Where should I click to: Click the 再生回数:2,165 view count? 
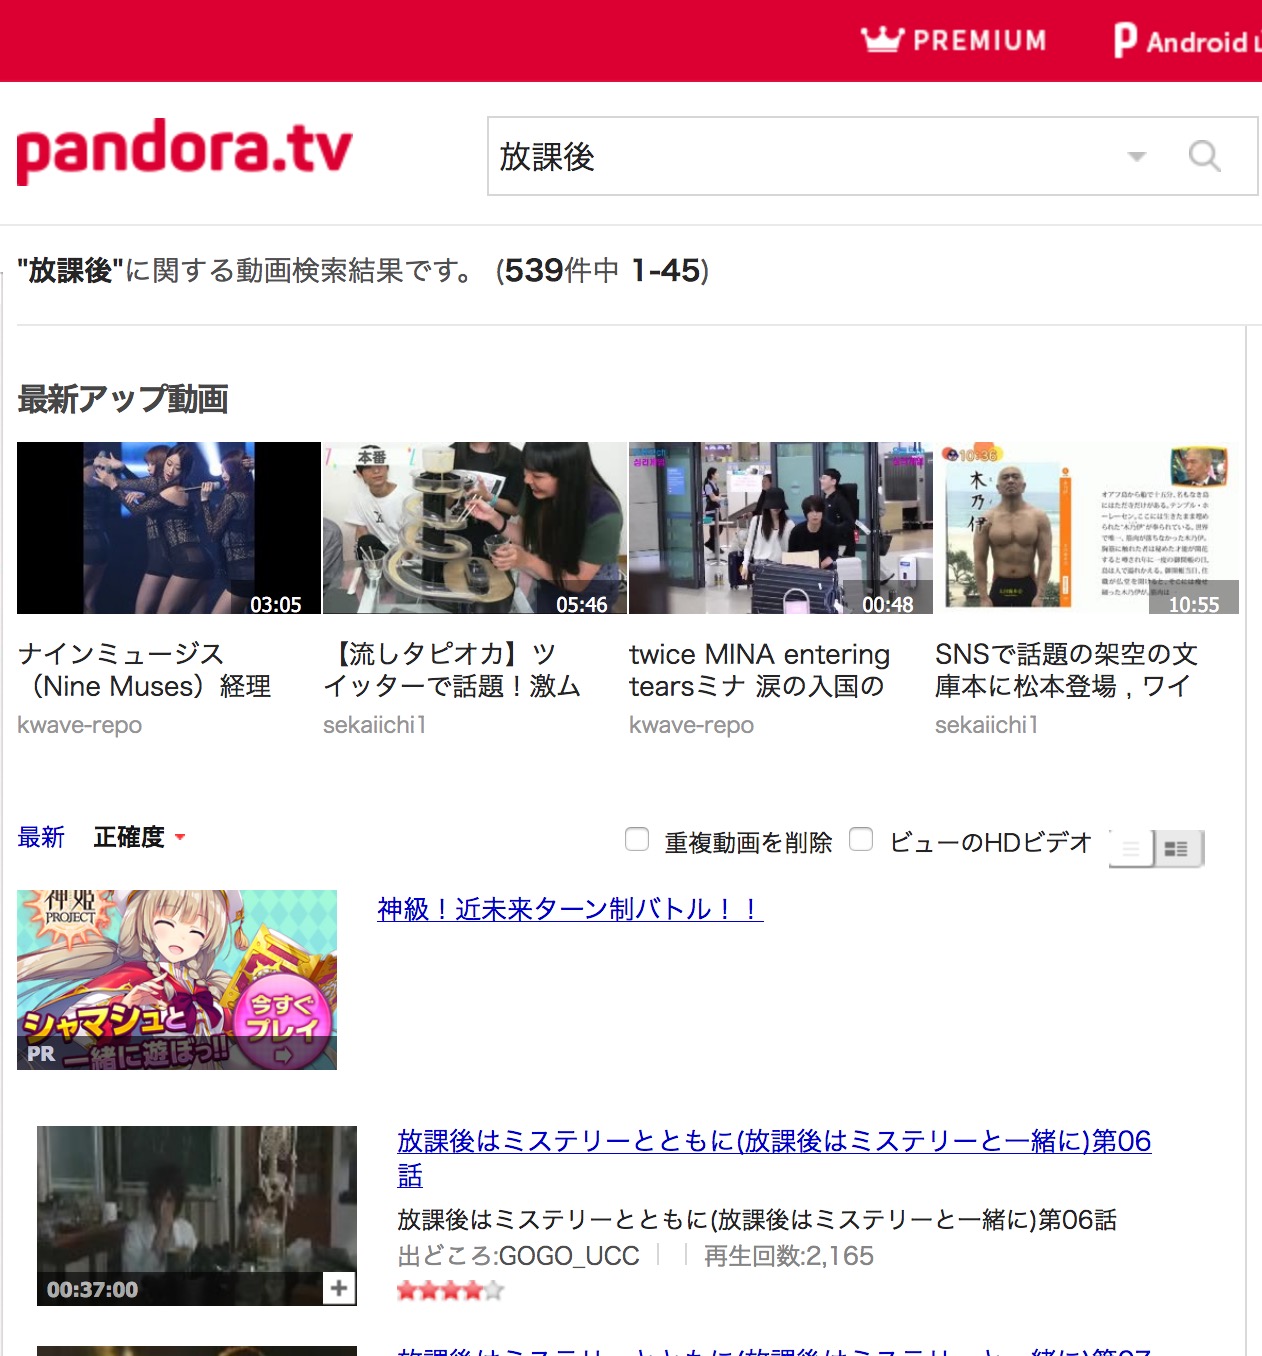pyautogui.click(x=789, y=1256)
